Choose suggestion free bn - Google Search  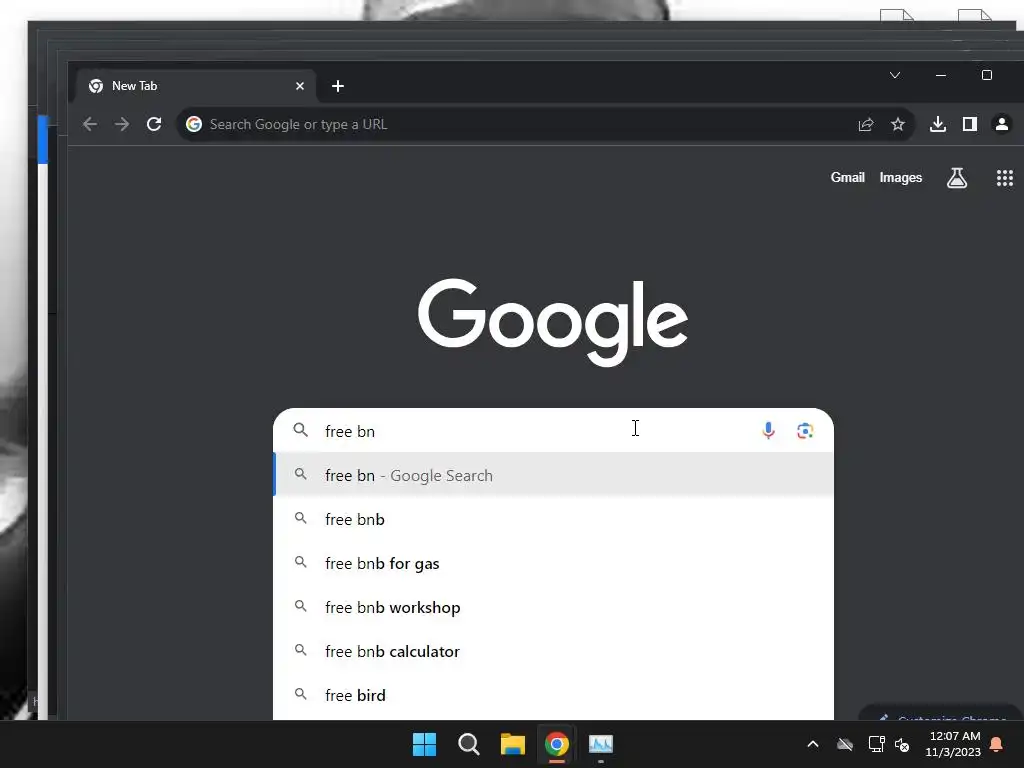(553, 475)
